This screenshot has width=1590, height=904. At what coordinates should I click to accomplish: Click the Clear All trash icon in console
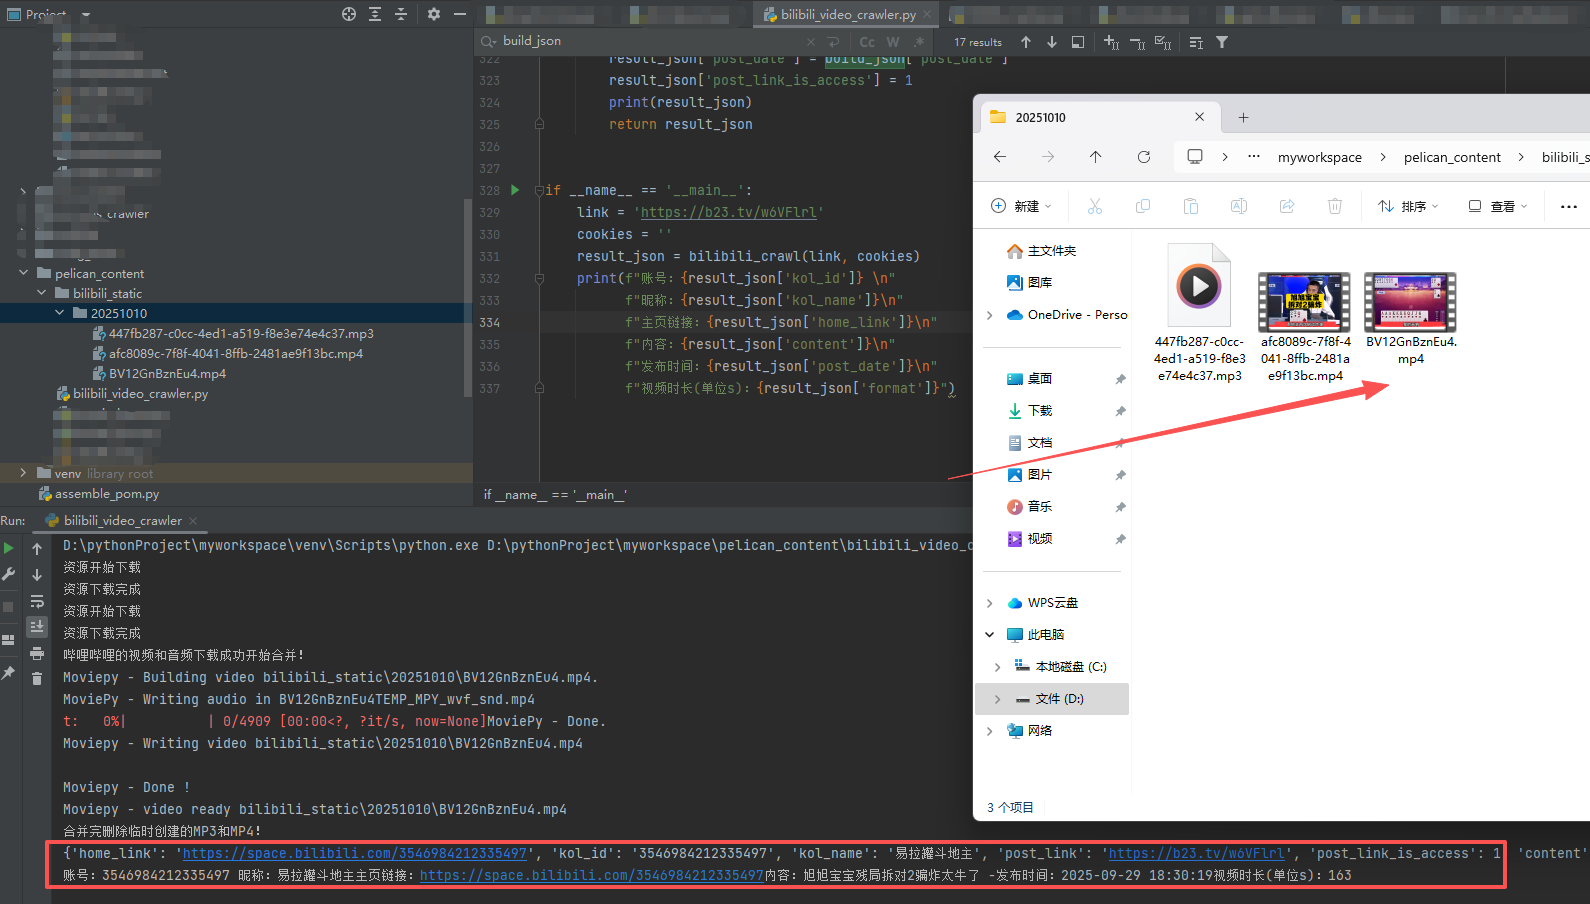coord(37,679)
